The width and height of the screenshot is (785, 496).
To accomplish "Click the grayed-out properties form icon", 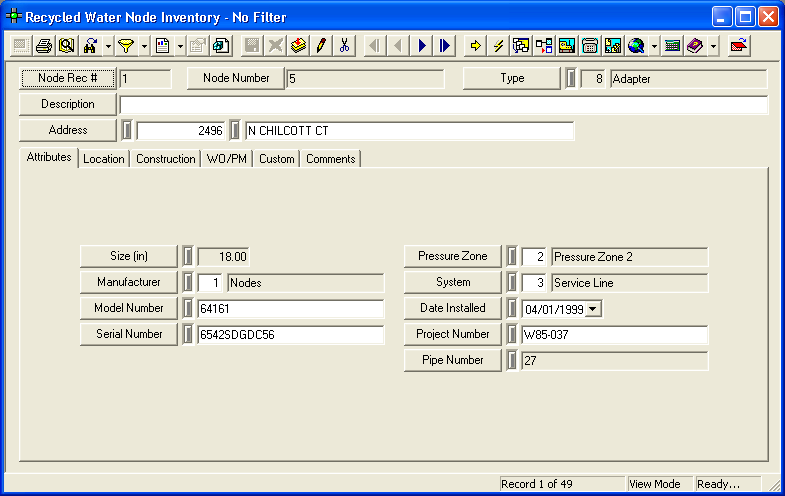I will [197, 46].
